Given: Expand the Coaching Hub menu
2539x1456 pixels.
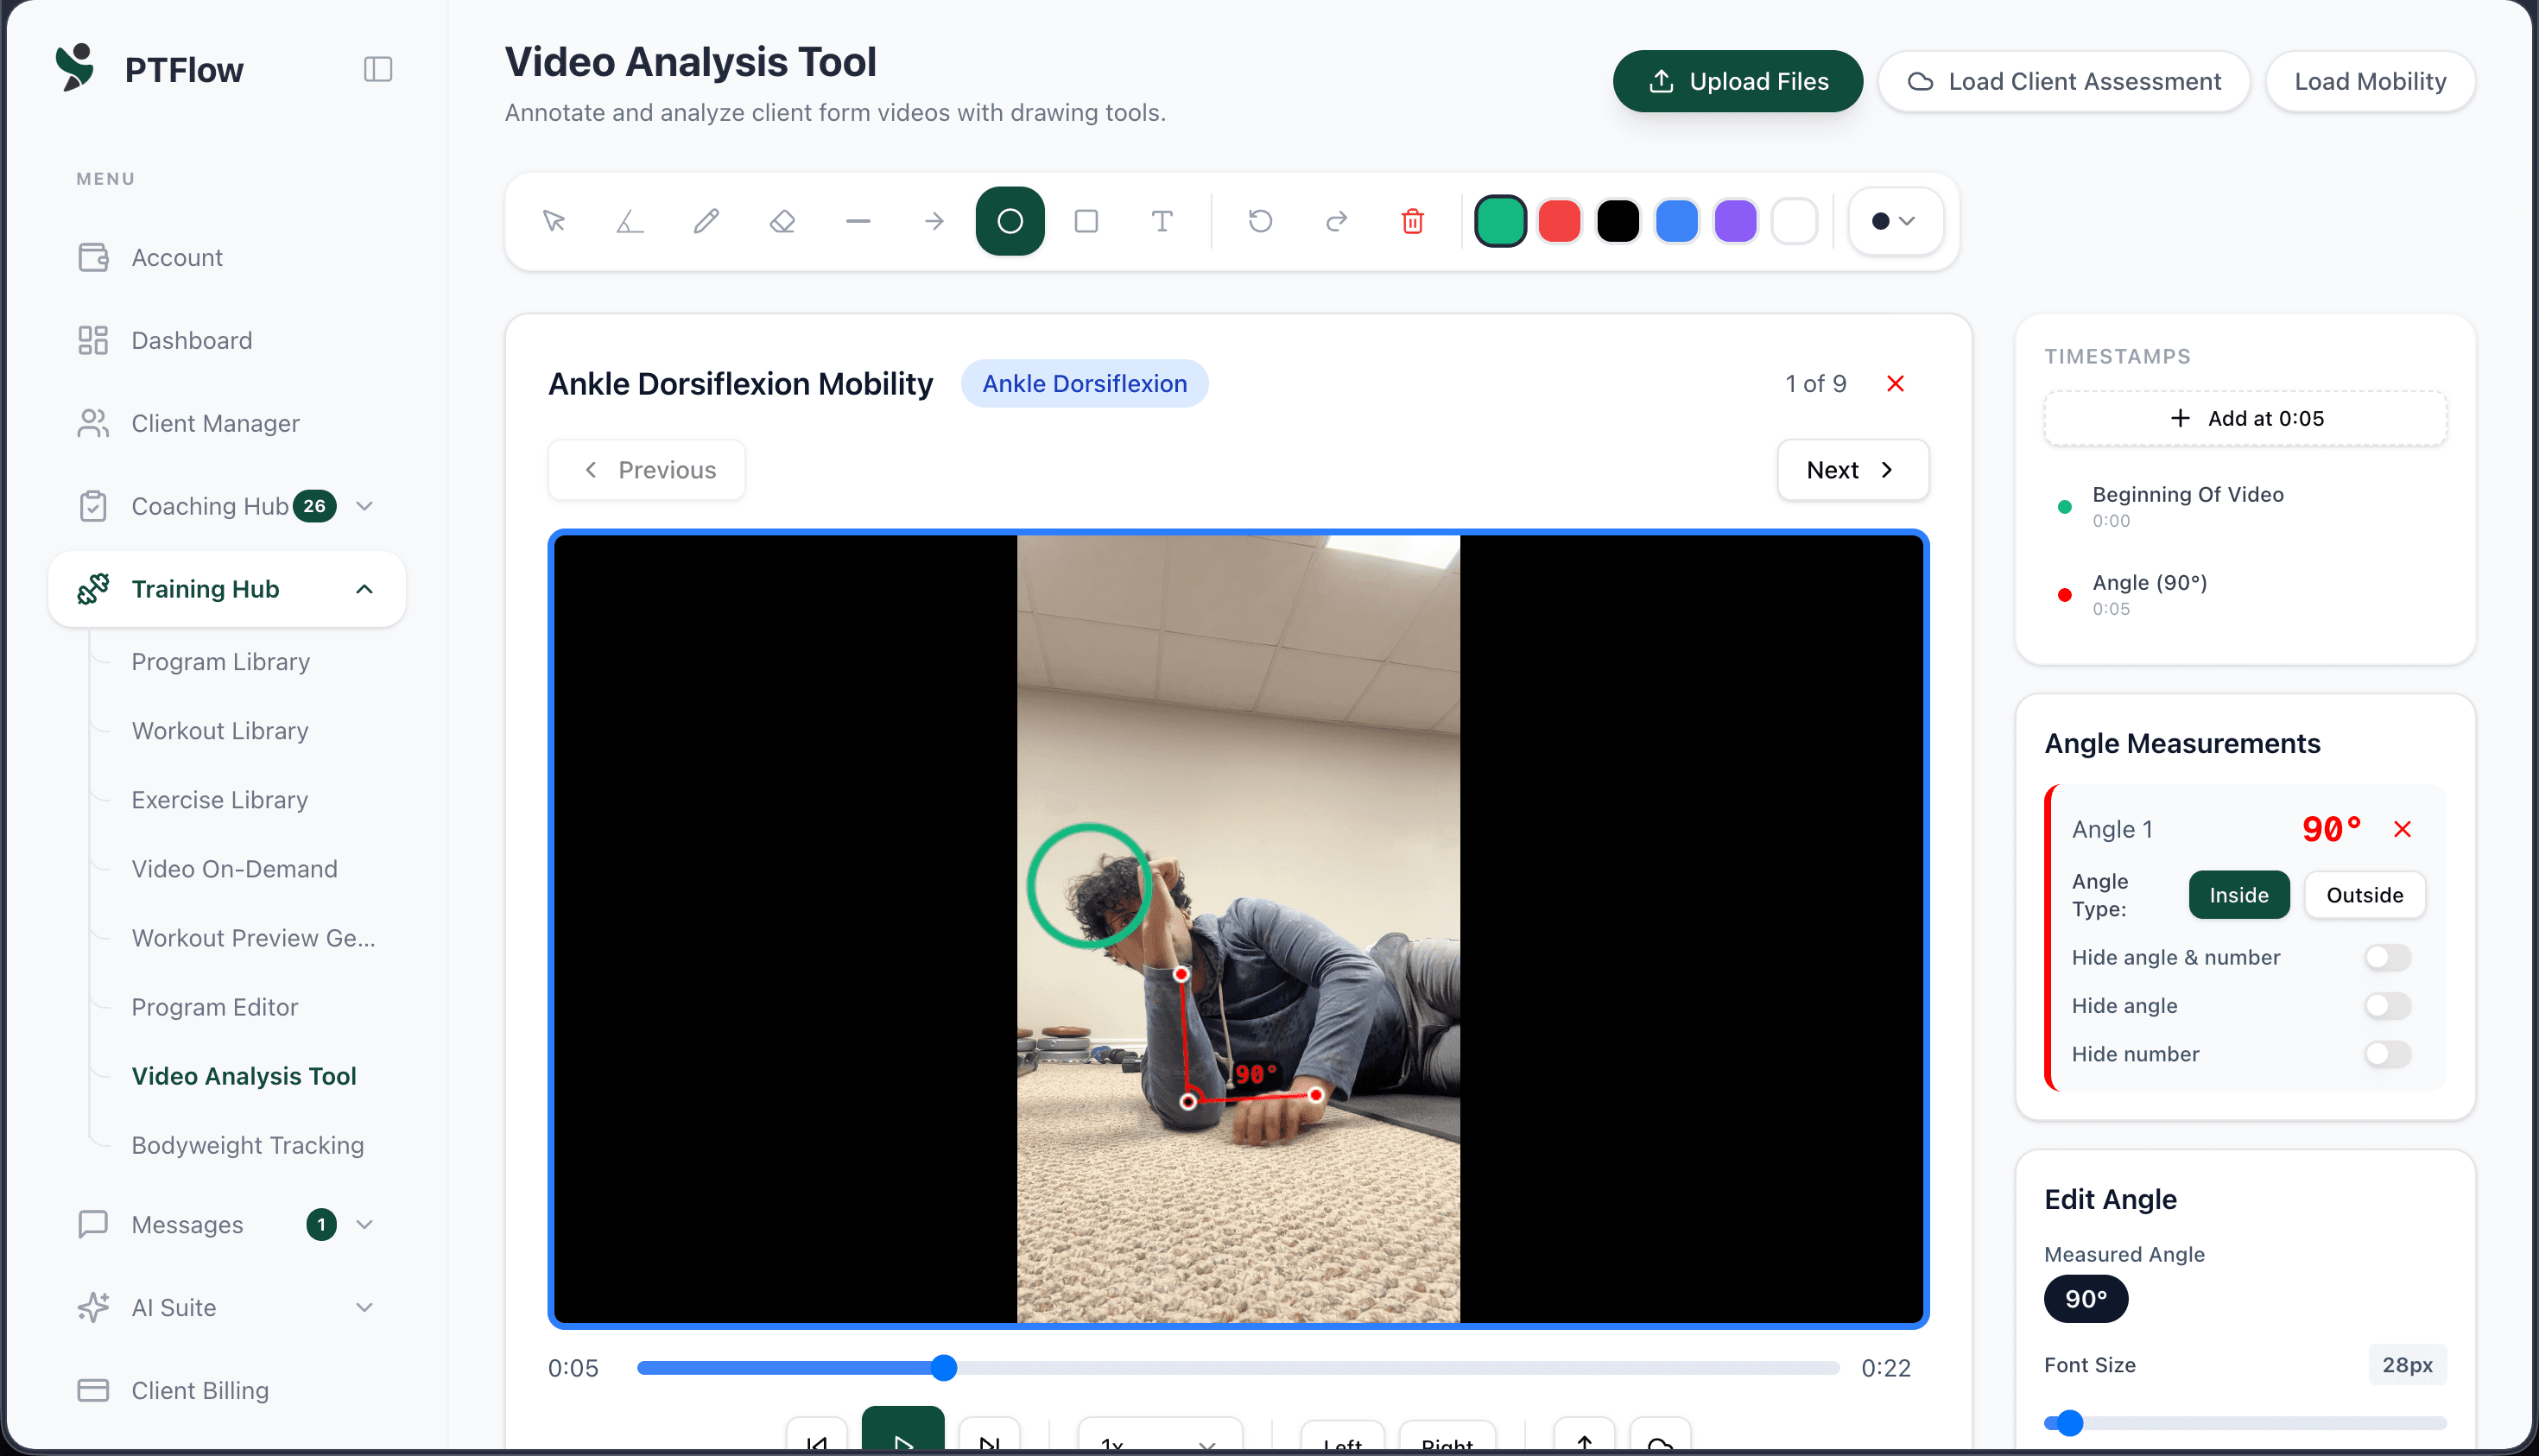Looking at the screenshot, I should 365,506.
